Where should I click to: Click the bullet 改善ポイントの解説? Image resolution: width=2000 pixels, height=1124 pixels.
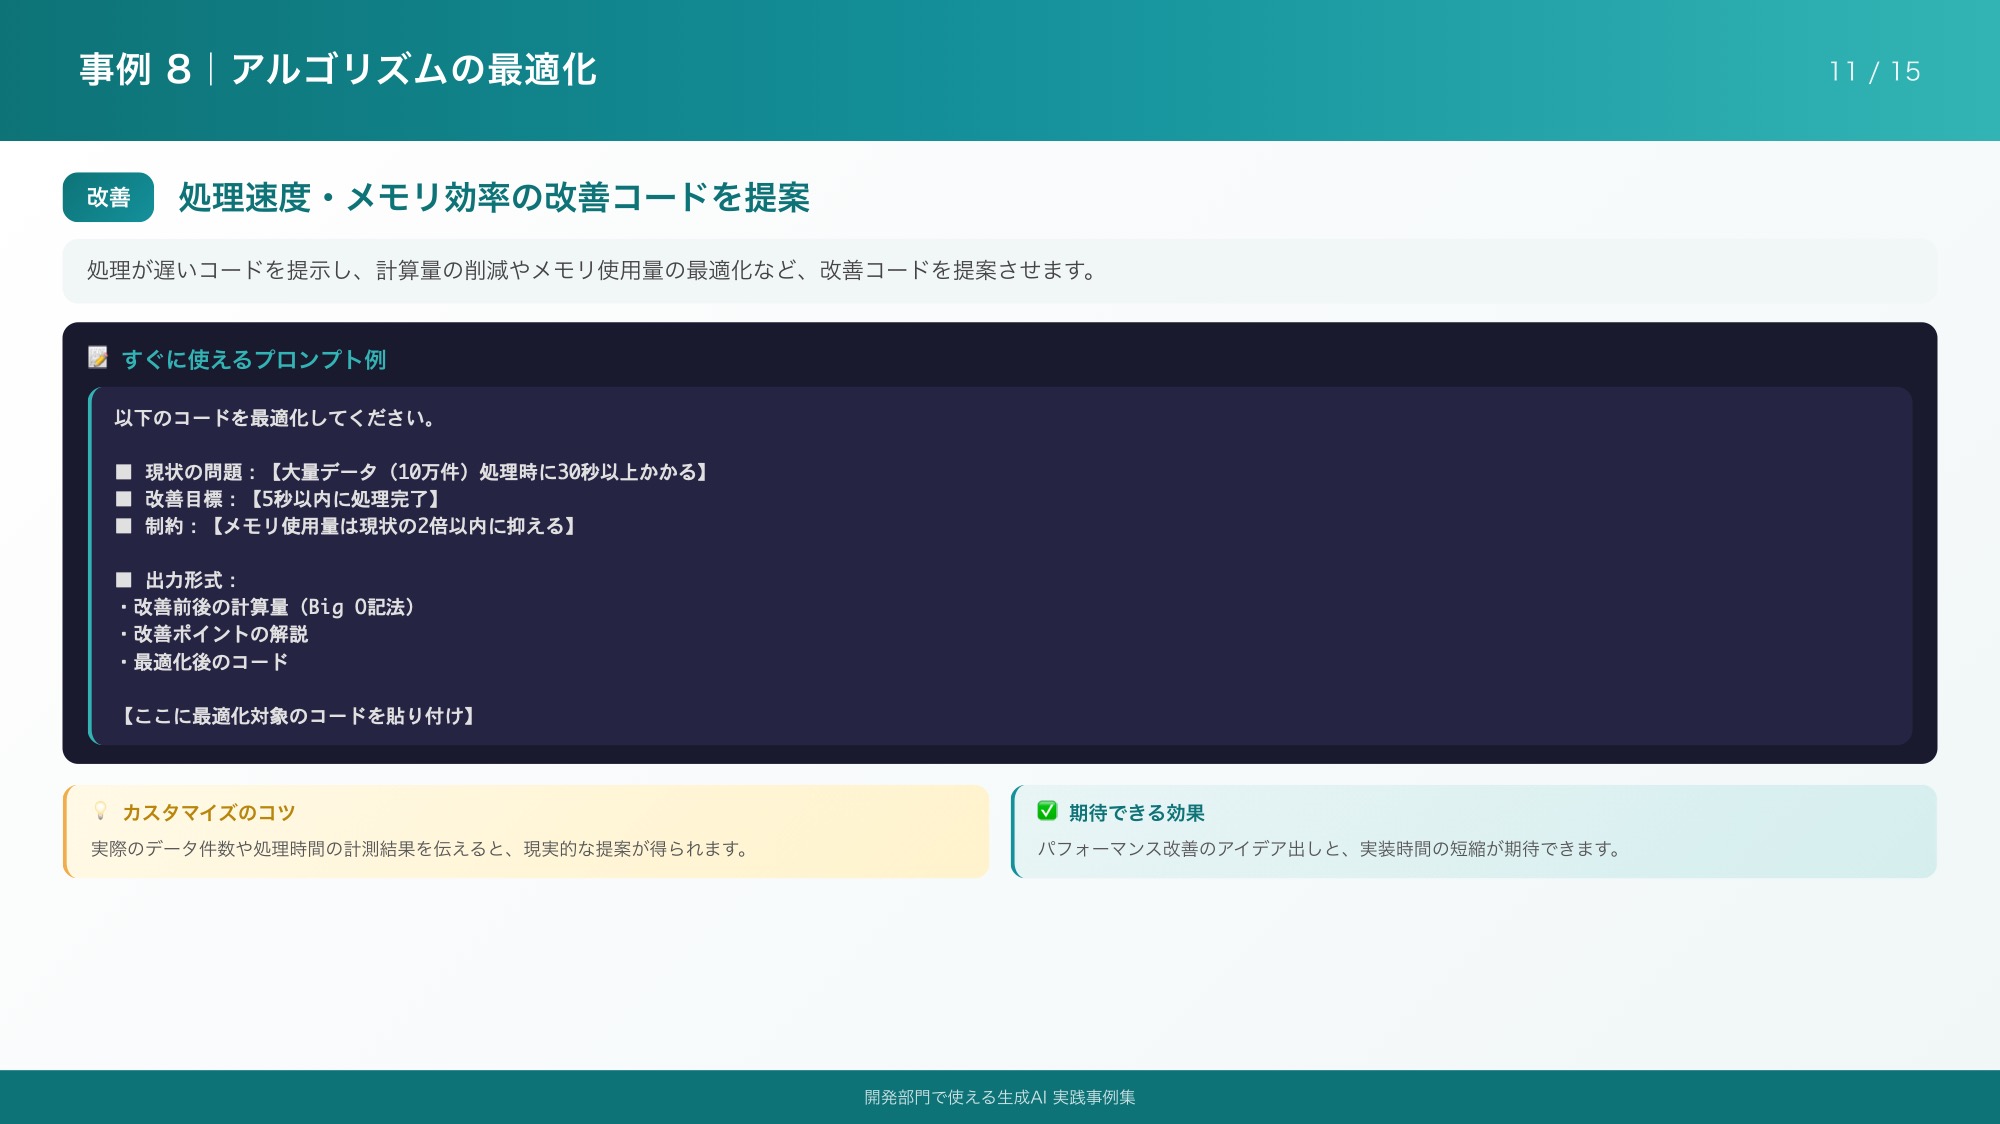(x=212, y=634)
